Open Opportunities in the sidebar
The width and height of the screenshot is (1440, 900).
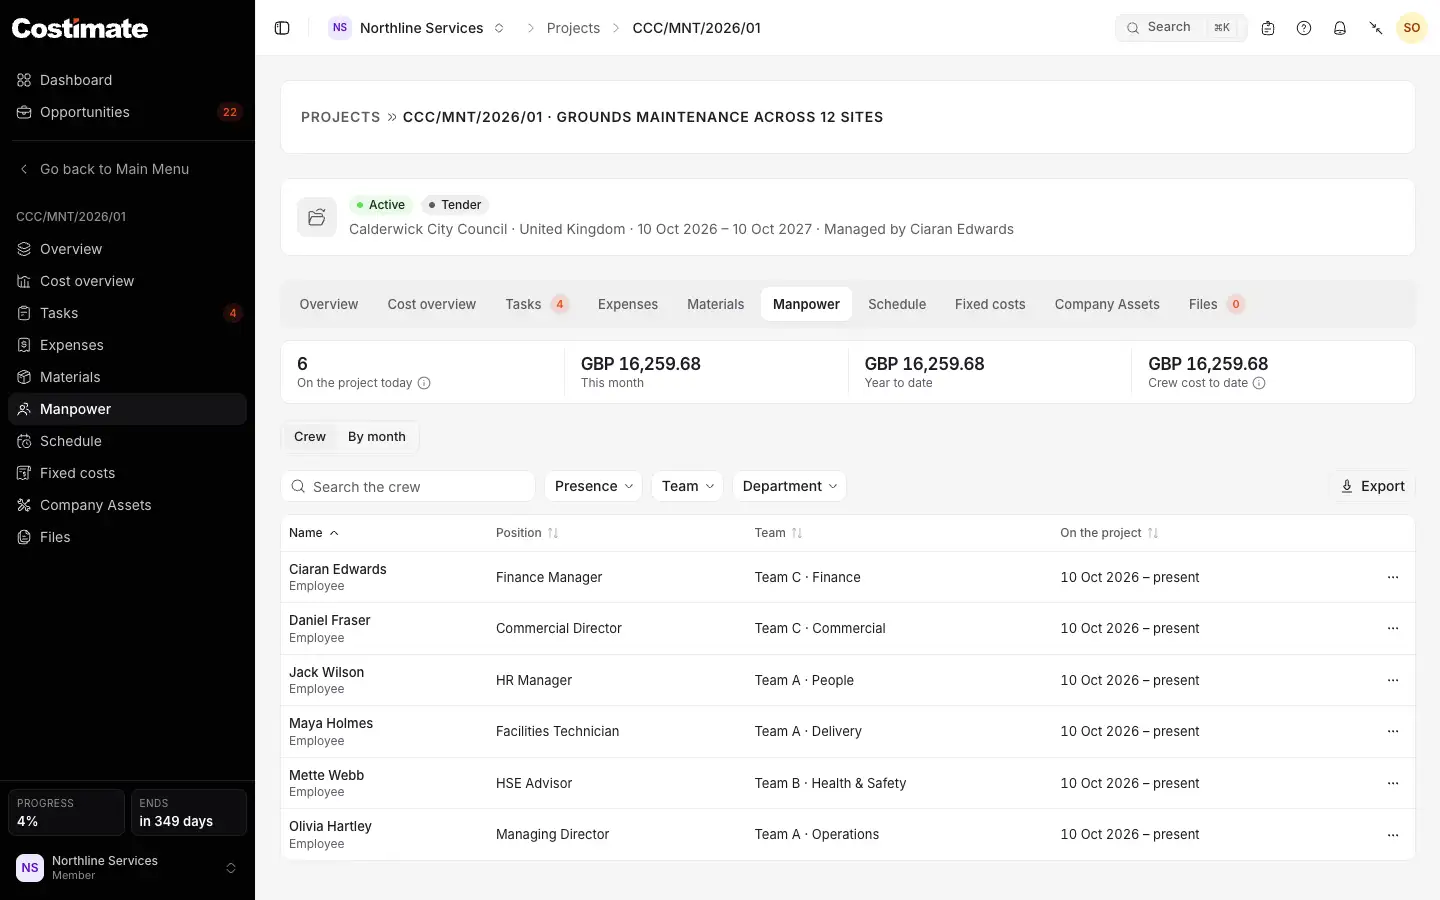[127, 112]
